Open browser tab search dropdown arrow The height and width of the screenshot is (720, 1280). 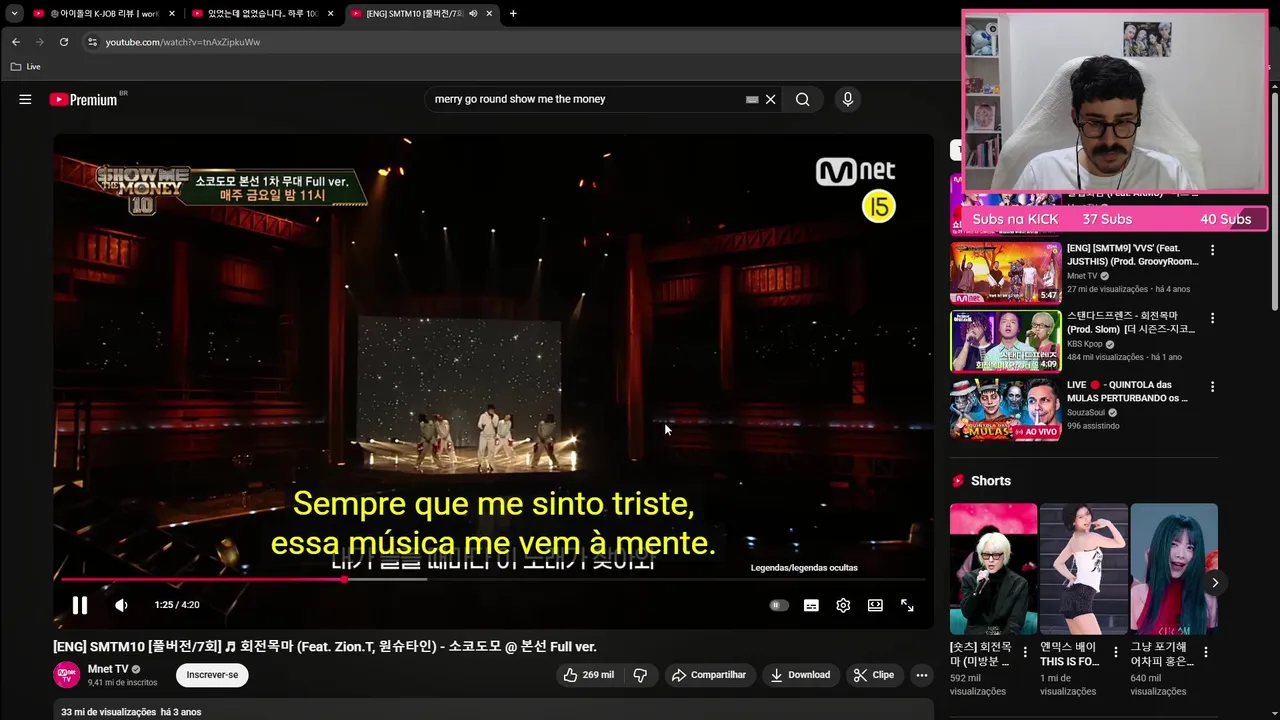[x=14, y=13]
